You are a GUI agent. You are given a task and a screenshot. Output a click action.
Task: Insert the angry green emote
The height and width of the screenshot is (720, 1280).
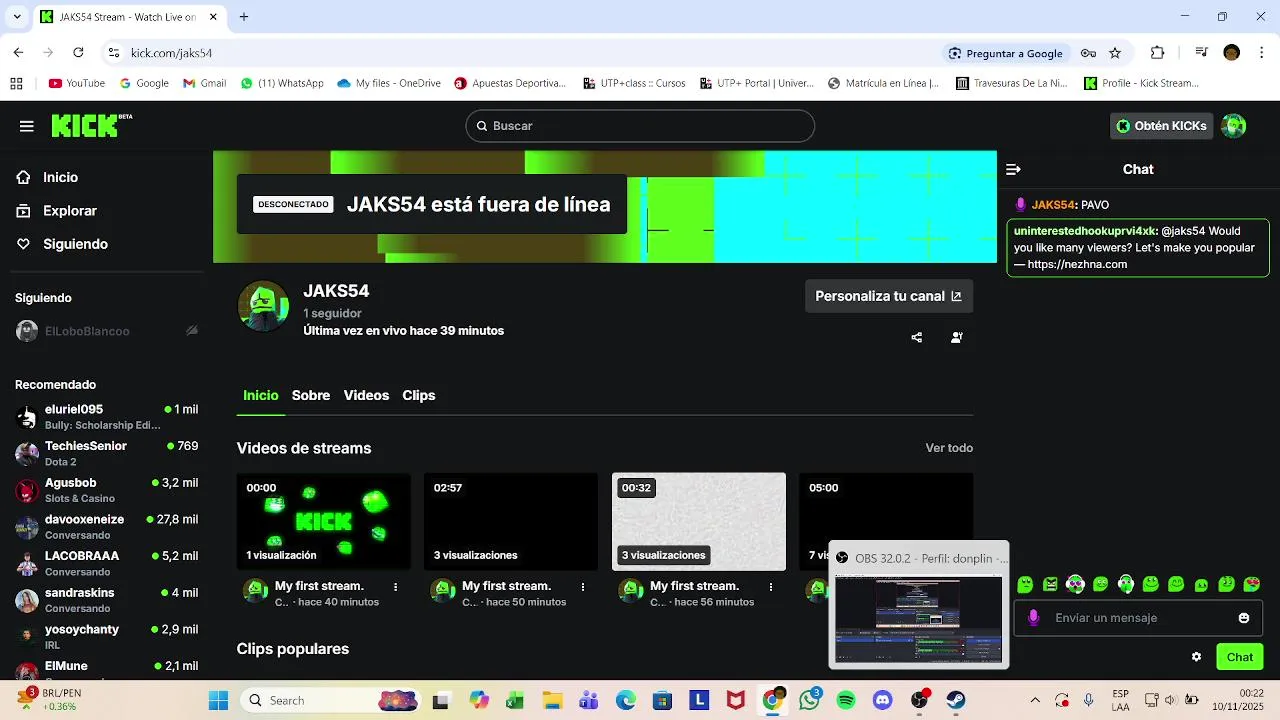[x=1050, y=584]
